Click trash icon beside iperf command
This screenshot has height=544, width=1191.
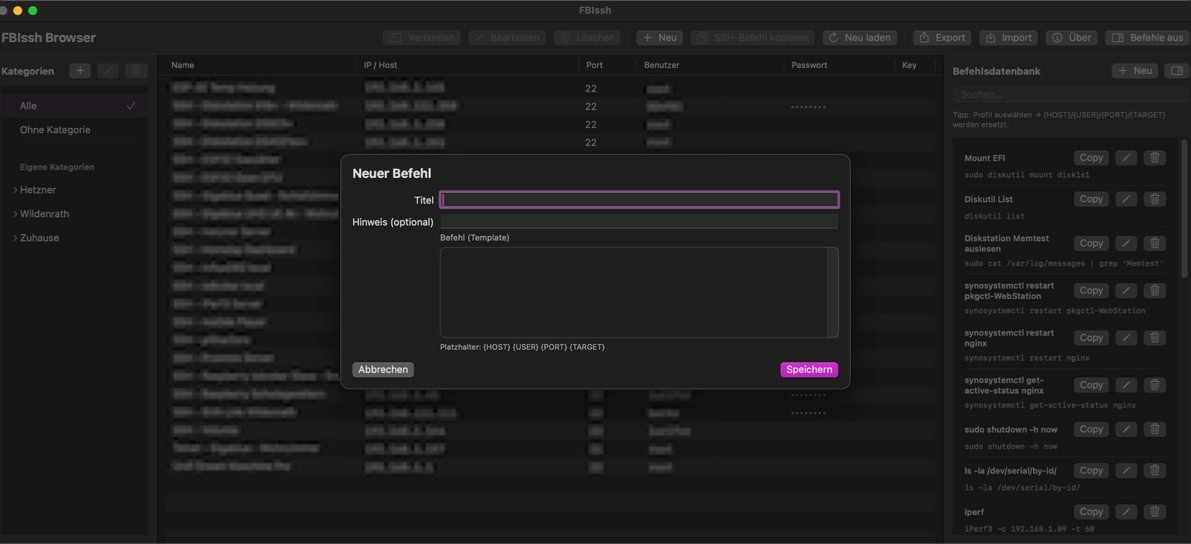1154,511
